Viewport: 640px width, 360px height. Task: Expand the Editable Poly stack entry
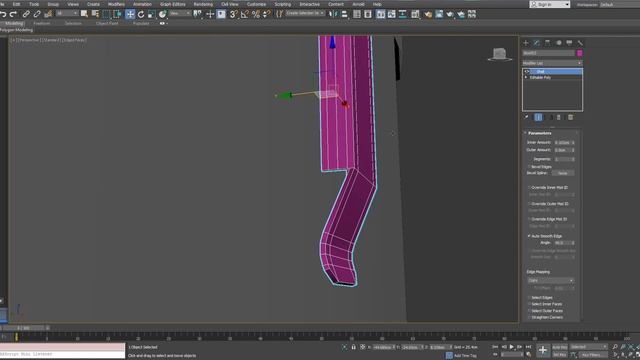(526, 77)
